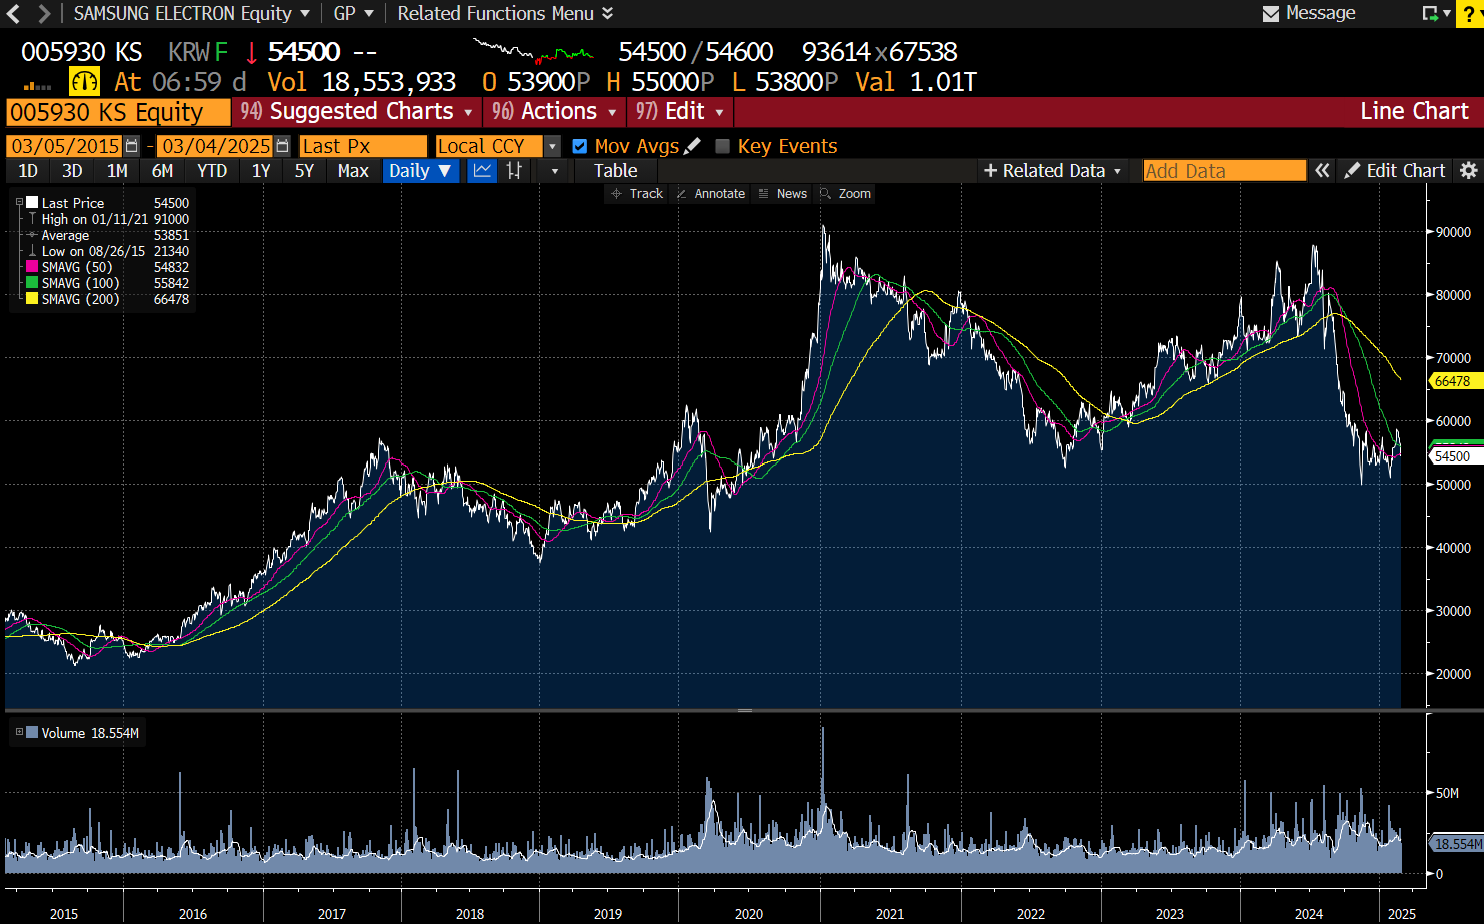Open the chart type extra dropdown arrow
Image resolution: width=1484 pixels, height=924 pixels.
click(555, 171)
